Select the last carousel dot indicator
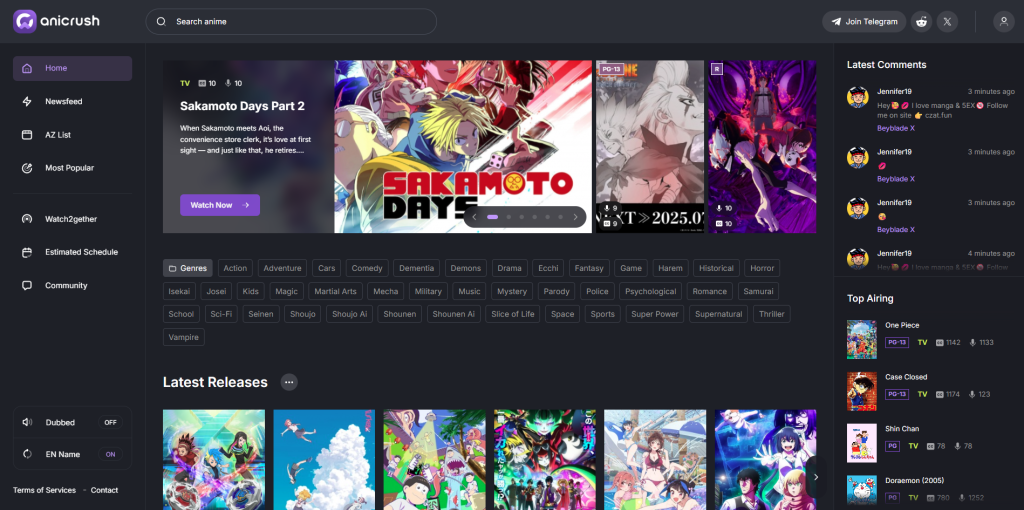The image size is (1024, 510). (x=559, y=217)
